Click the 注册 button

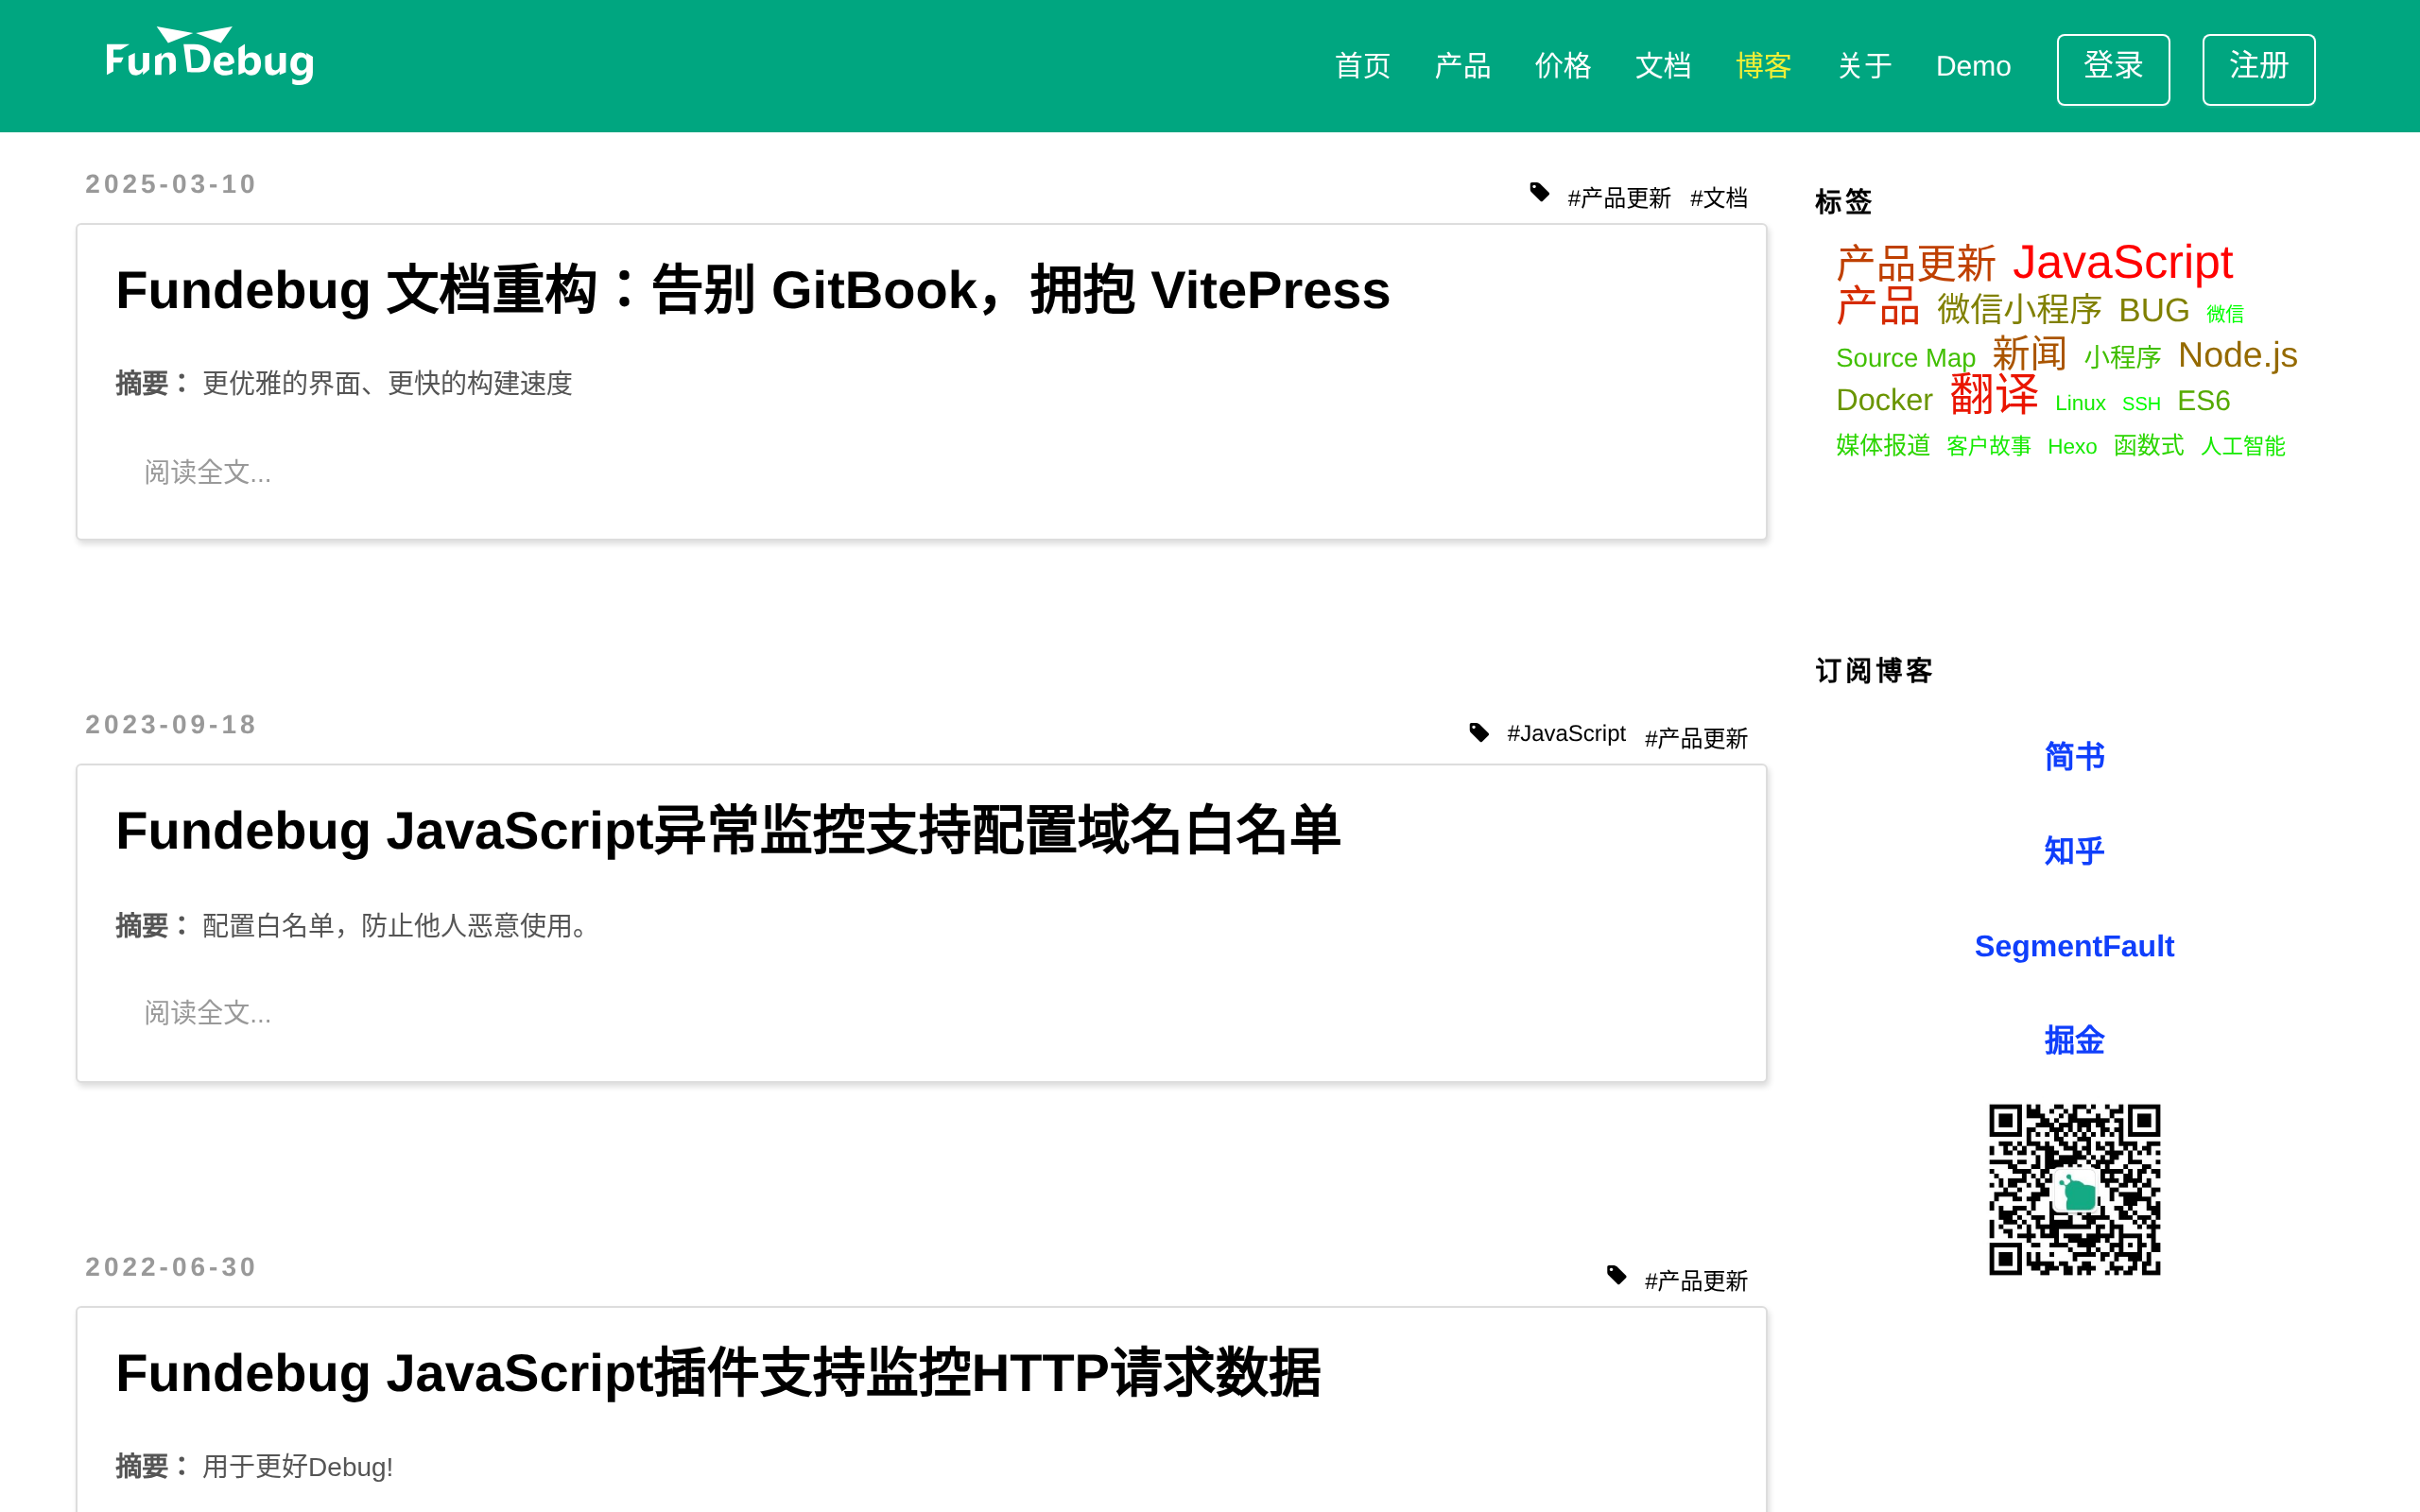[2258, 69]
